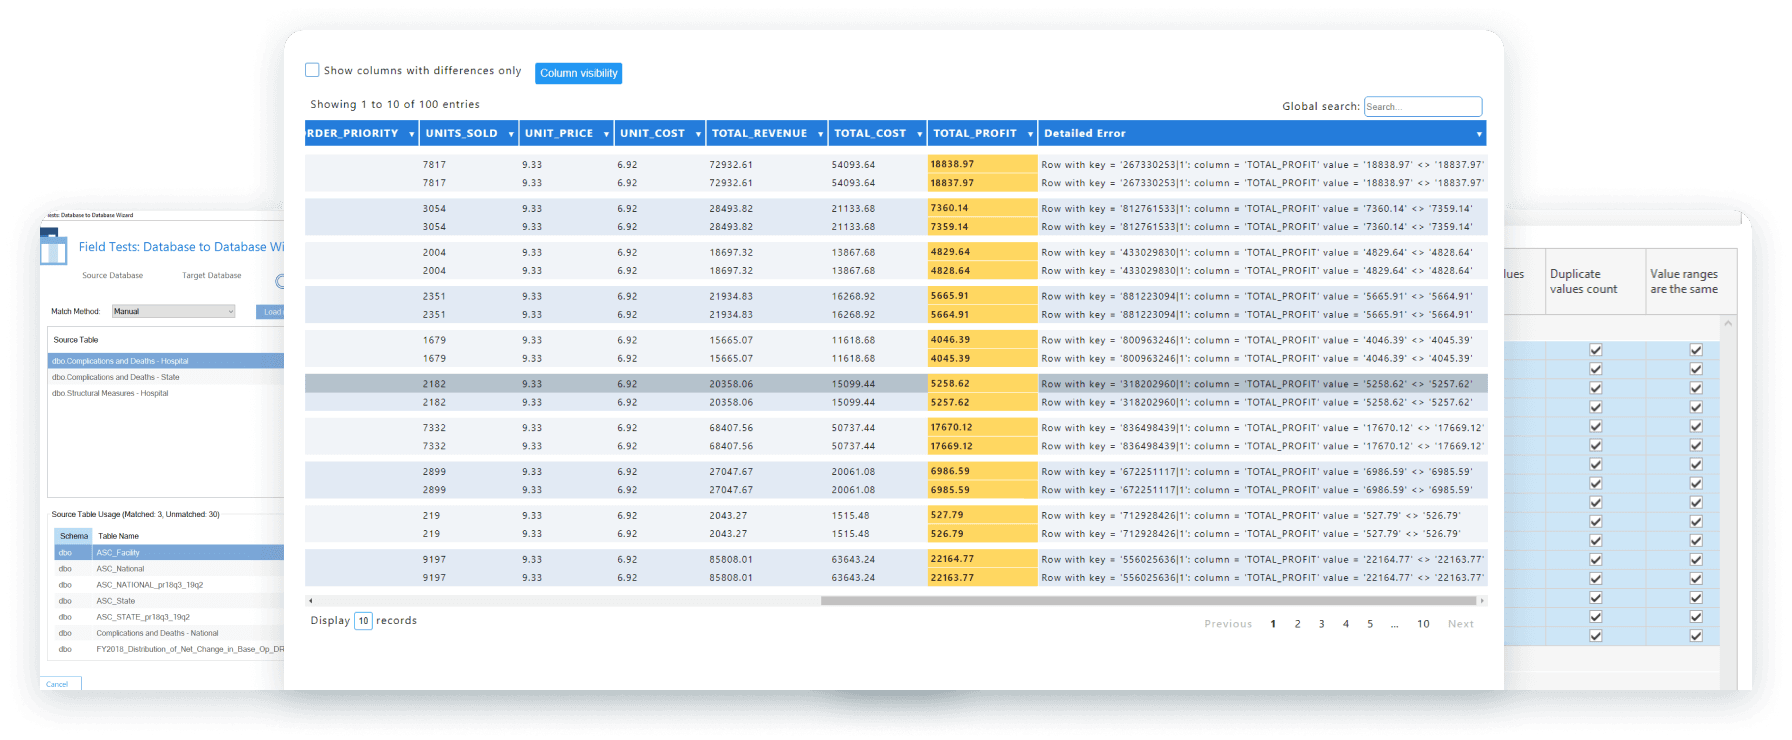This screenshot has height=740, width=1792.
Task: Go to page 2 of results
Action: coord(1298,624)
